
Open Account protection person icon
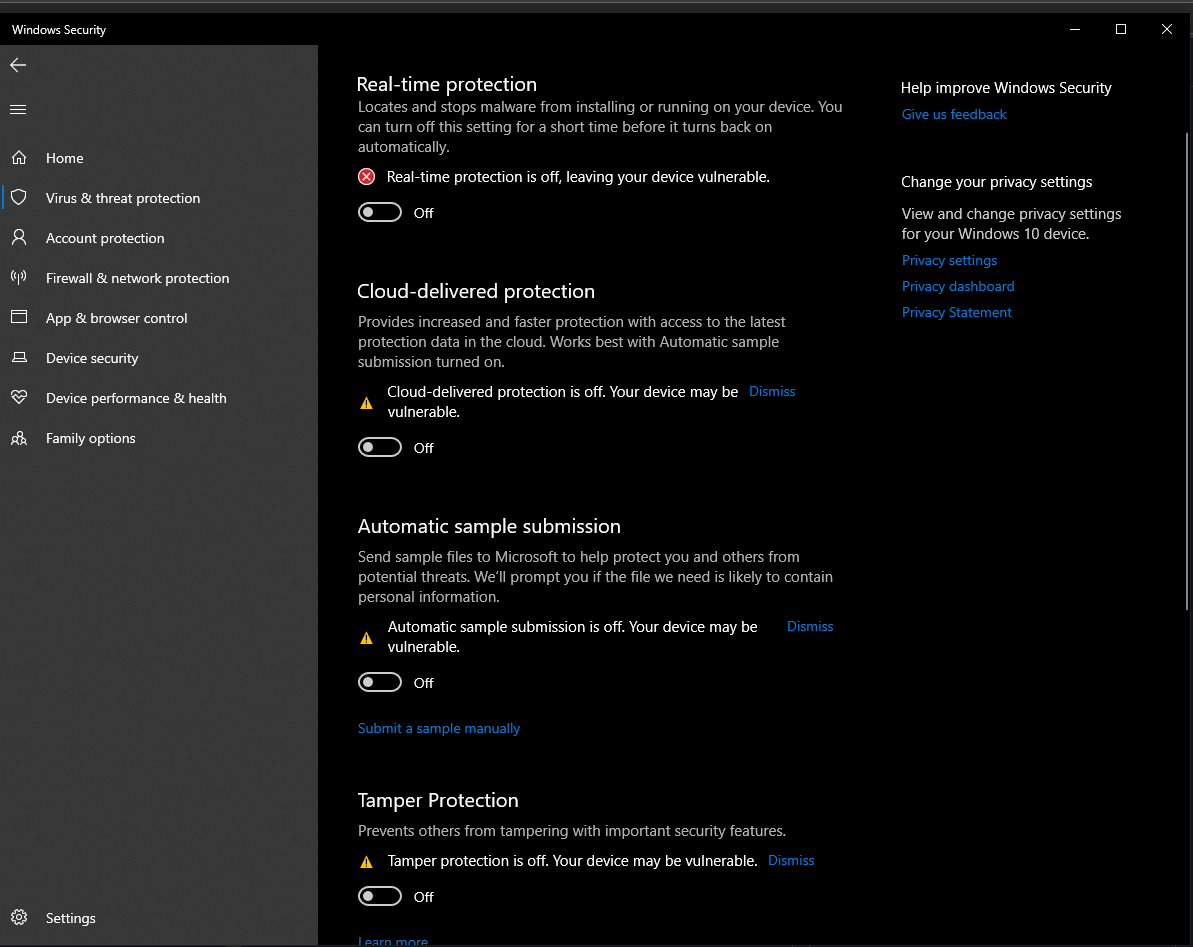click(19, 238)
